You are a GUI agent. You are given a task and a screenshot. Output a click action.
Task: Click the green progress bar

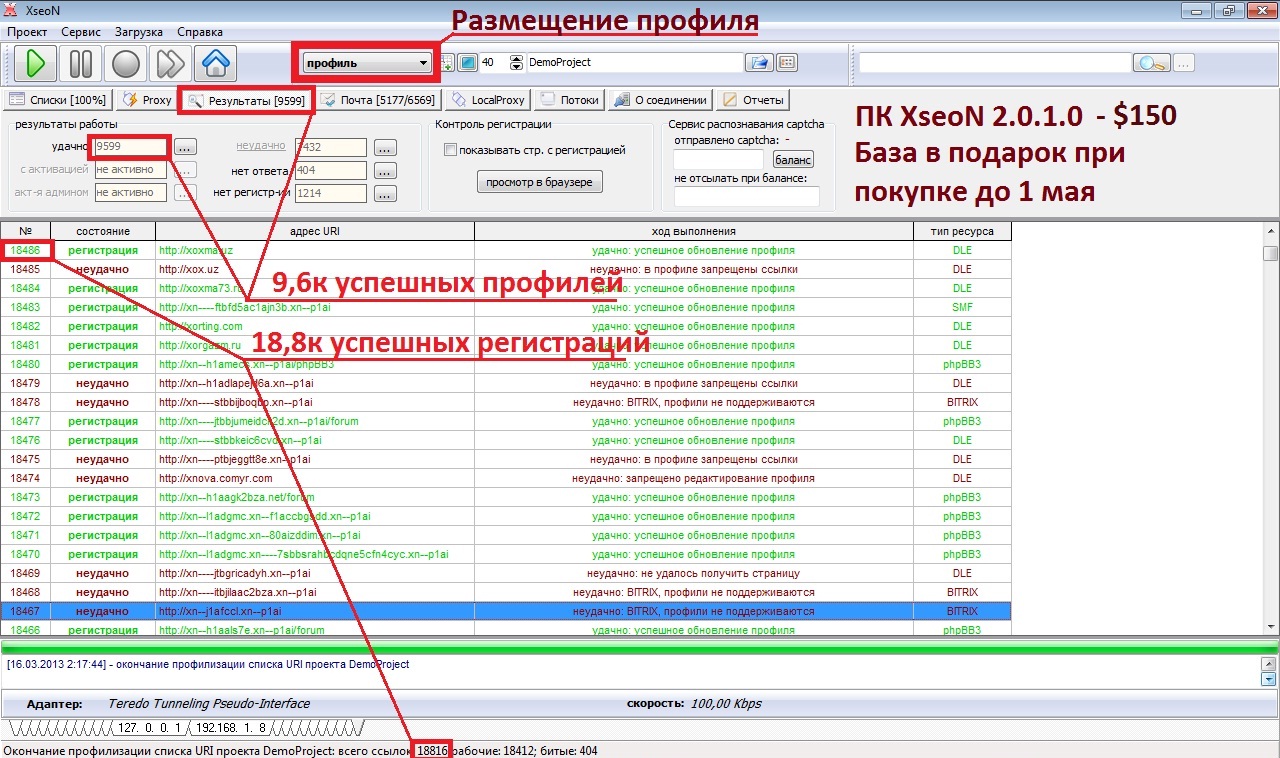coord(640,649)
